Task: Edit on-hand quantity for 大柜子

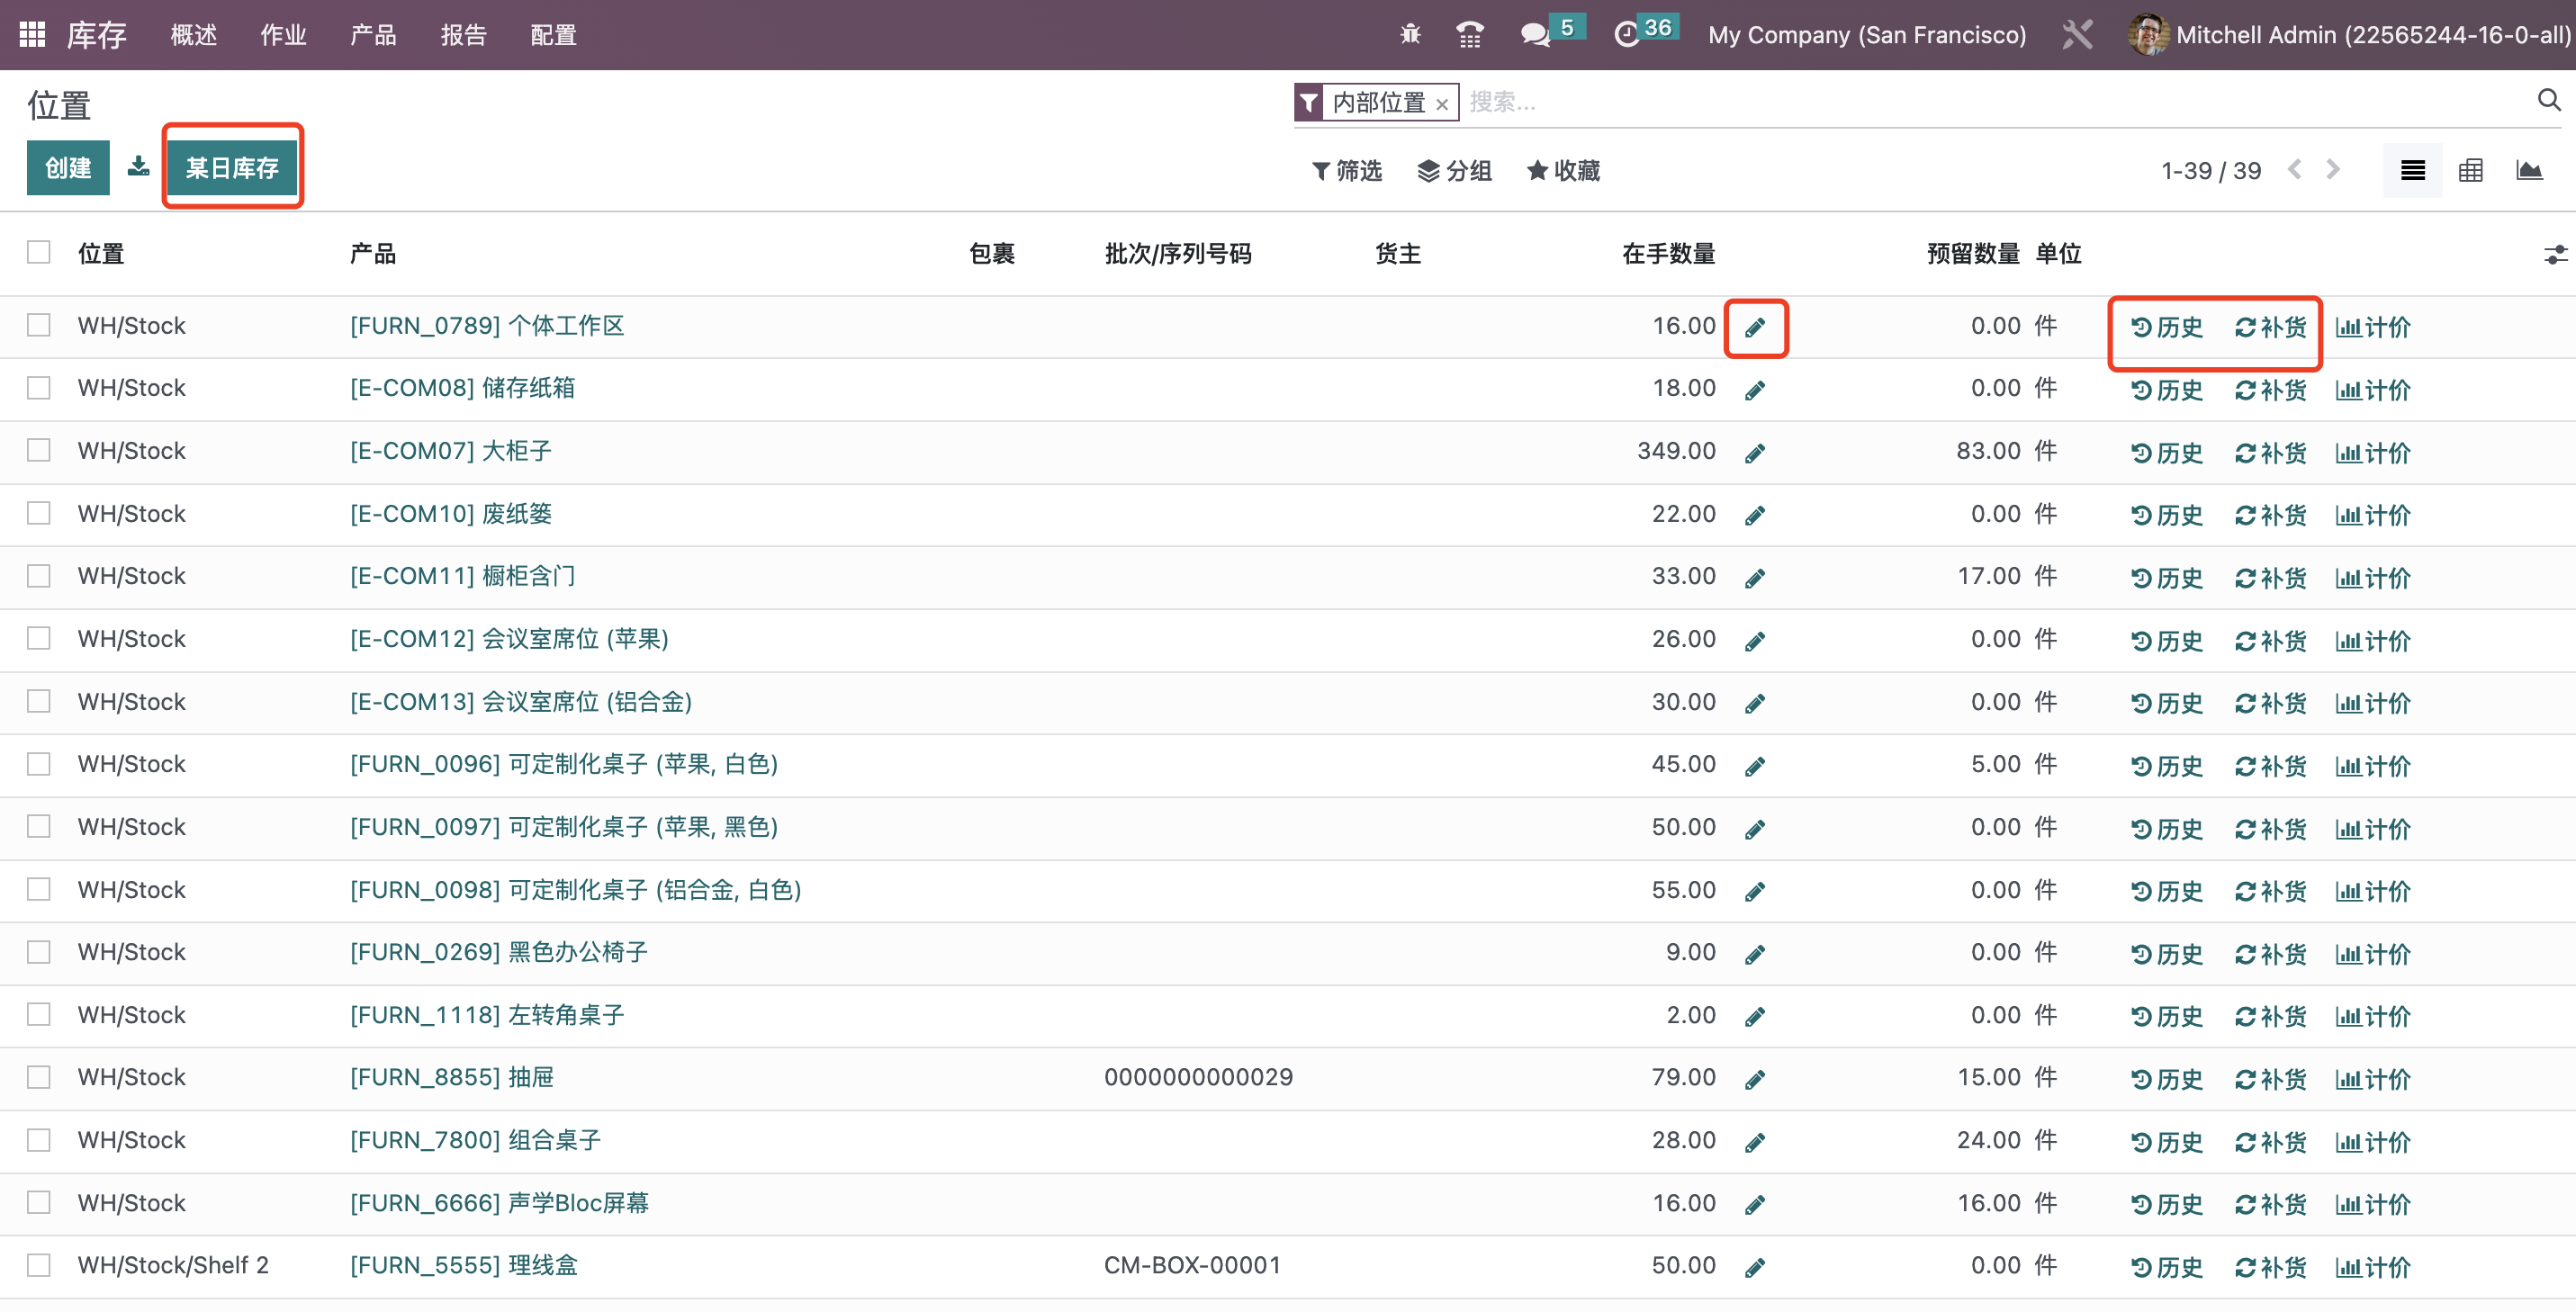Action: (x=1755, y=453)
